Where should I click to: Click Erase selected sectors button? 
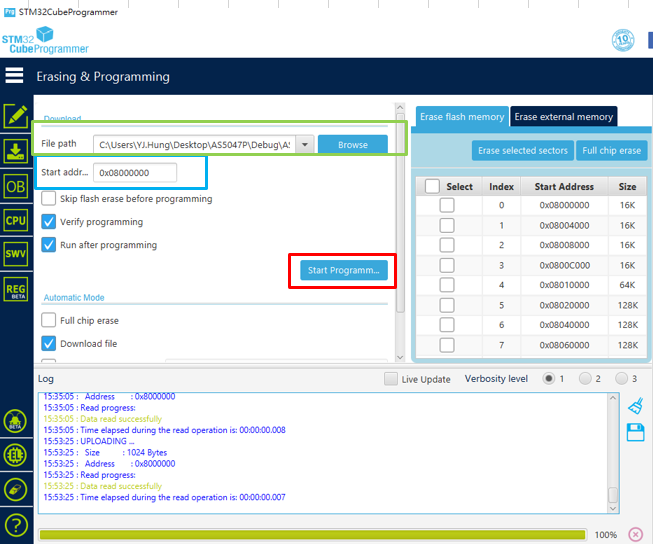(x=523, y=150)
